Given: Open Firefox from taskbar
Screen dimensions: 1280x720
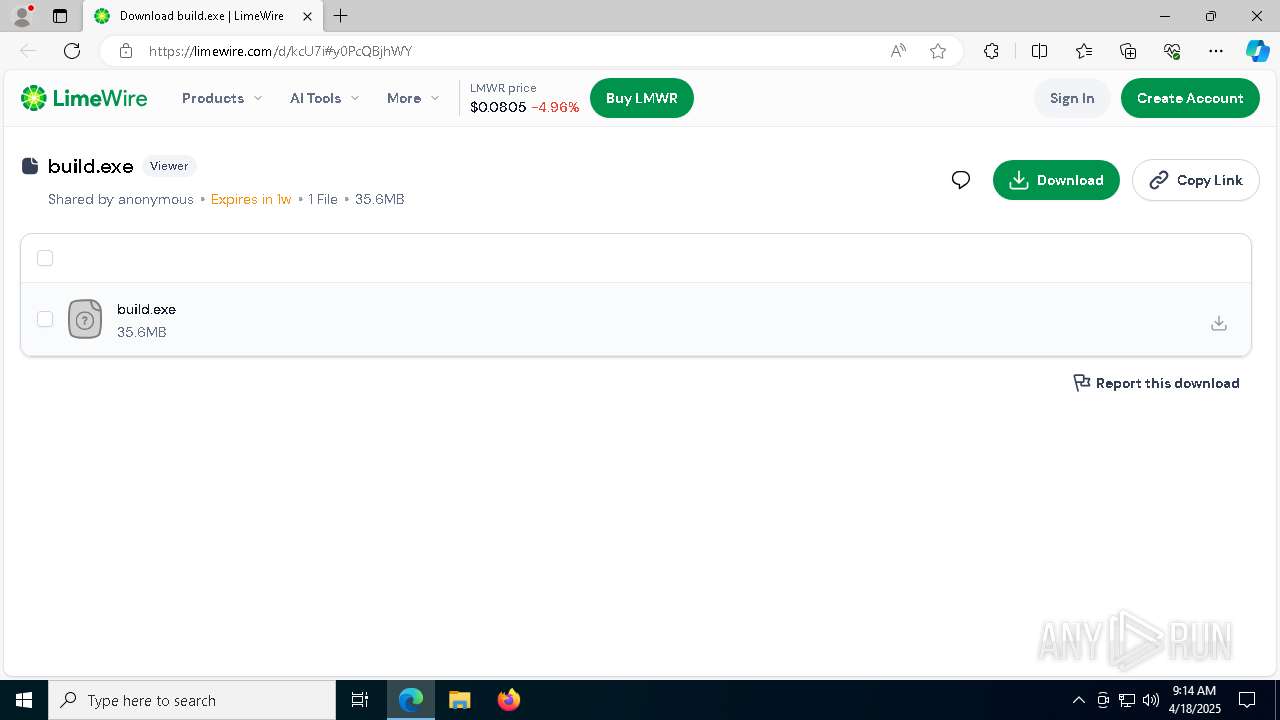Looking at the screenshot, I should point(509,700).
